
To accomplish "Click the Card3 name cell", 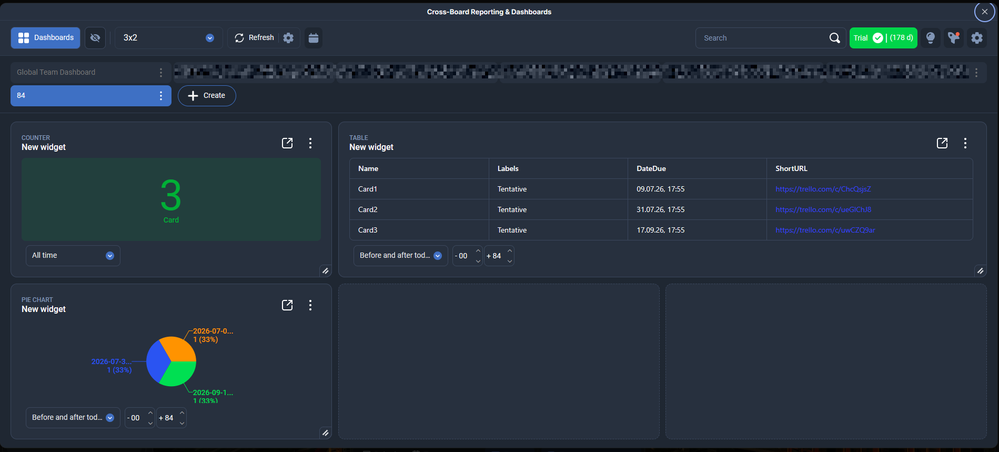I will [419, 230].
